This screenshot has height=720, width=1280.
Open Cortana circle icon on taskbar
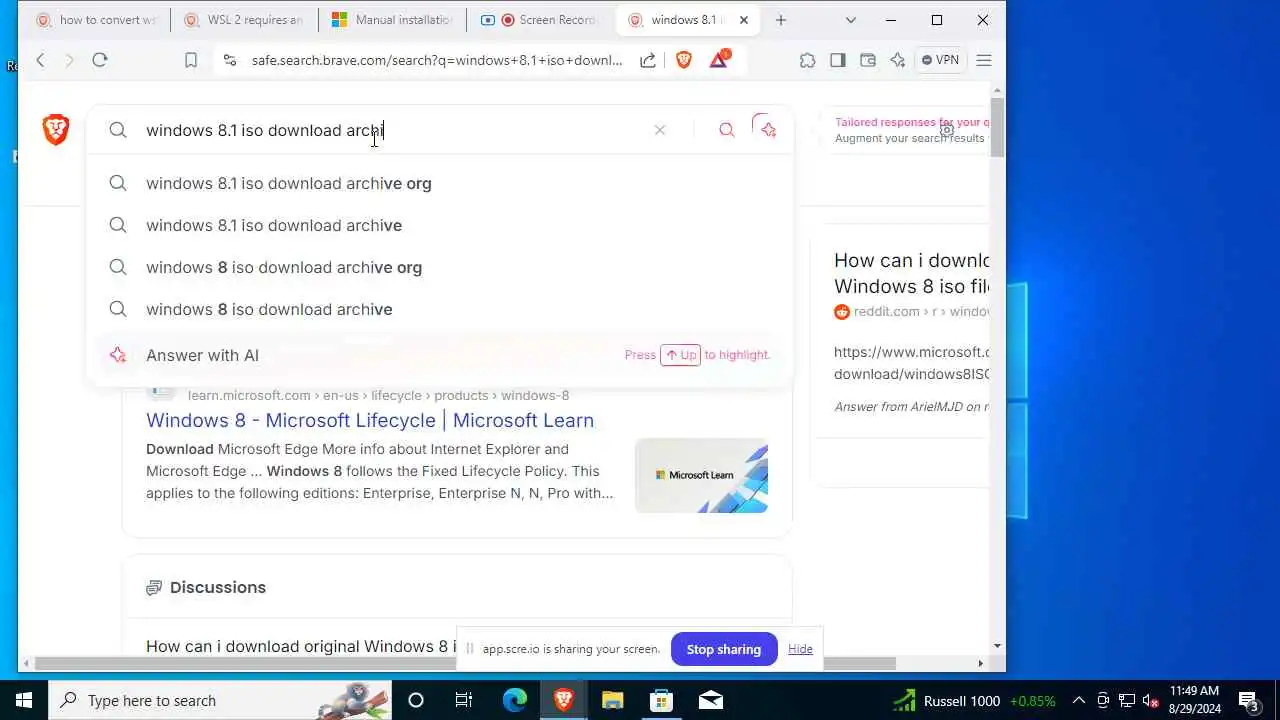coord(416,700)
